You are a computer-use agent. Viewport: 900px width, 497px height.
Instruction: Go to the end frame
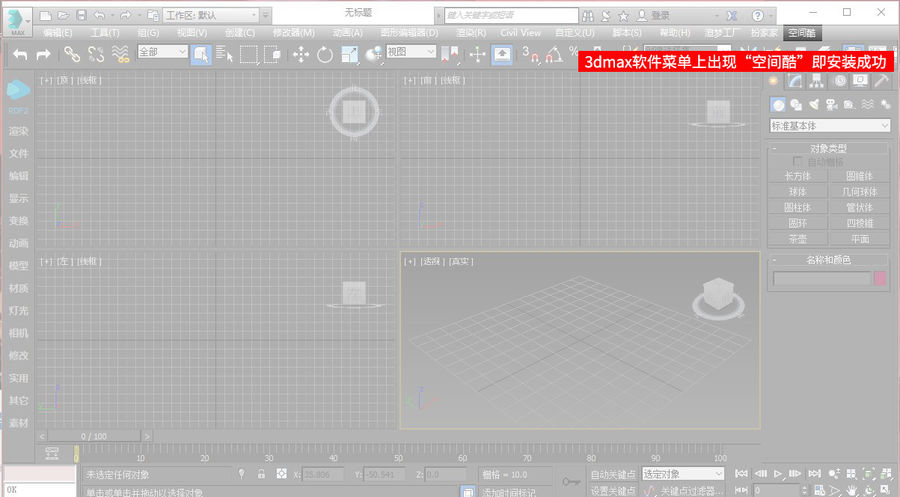[814, 473]
